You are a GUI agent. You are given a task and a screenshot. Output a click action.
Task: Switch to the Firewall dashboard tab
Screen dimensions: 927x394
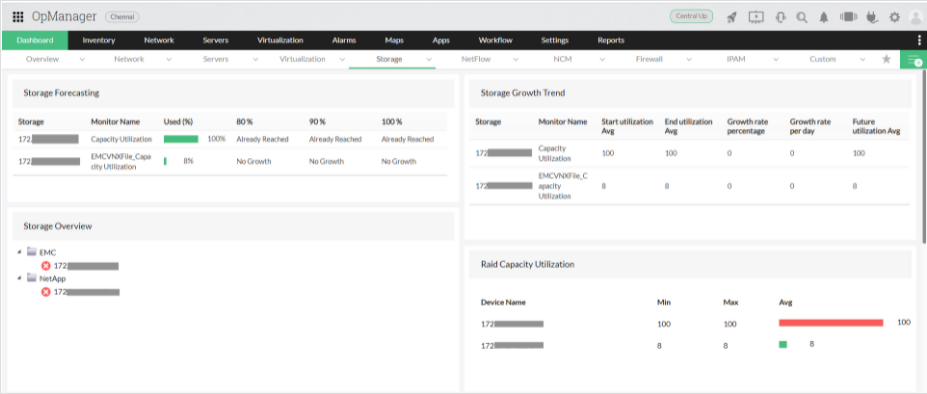(x=649, y=59)
